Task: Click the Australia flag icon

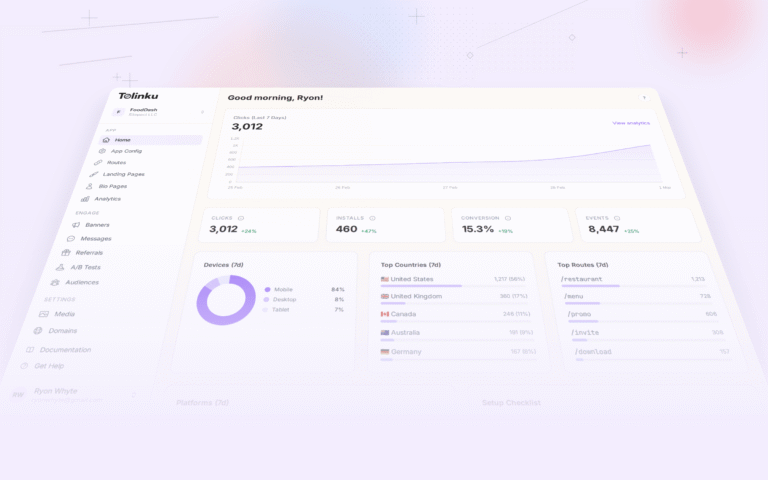Action: click(385, 333)
